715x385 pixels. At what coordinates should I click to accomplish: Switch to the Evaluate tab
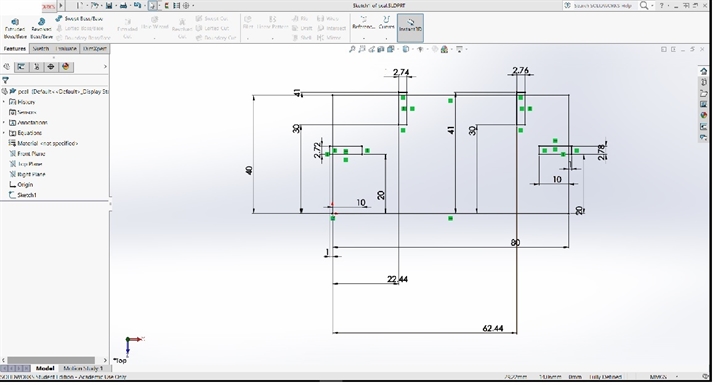[x=66, y=48]
